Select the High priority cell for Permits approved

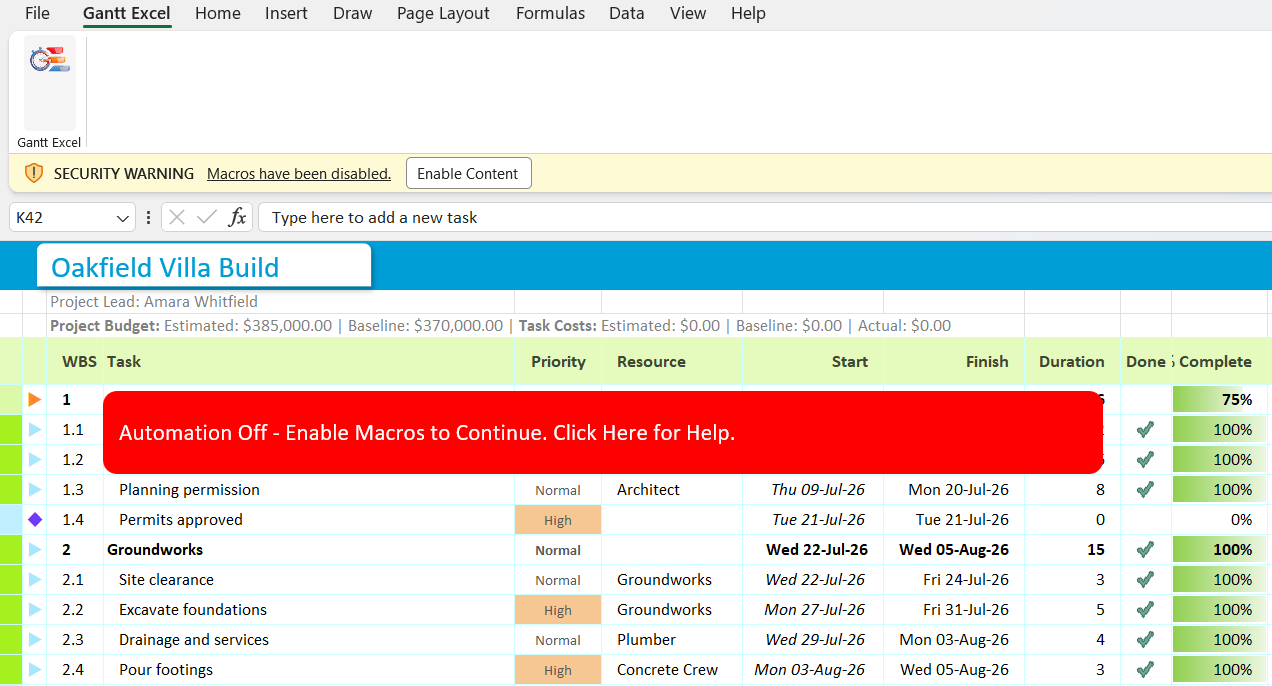click(x=558, y=520)
